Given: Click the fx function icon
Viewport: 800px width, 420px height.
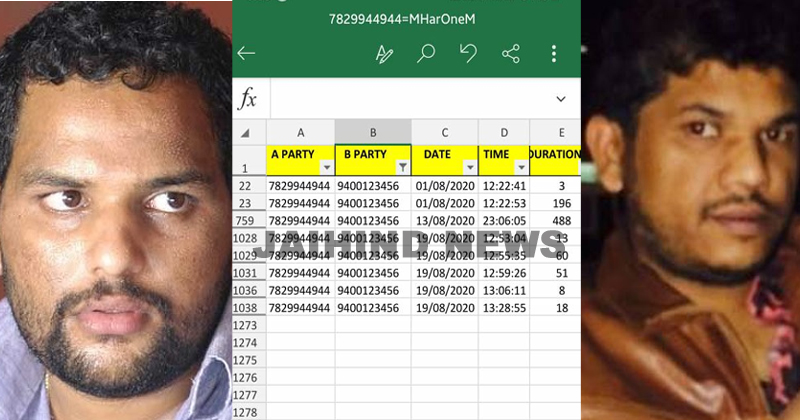Looking at the screenshot, I should tap(247, 98).
